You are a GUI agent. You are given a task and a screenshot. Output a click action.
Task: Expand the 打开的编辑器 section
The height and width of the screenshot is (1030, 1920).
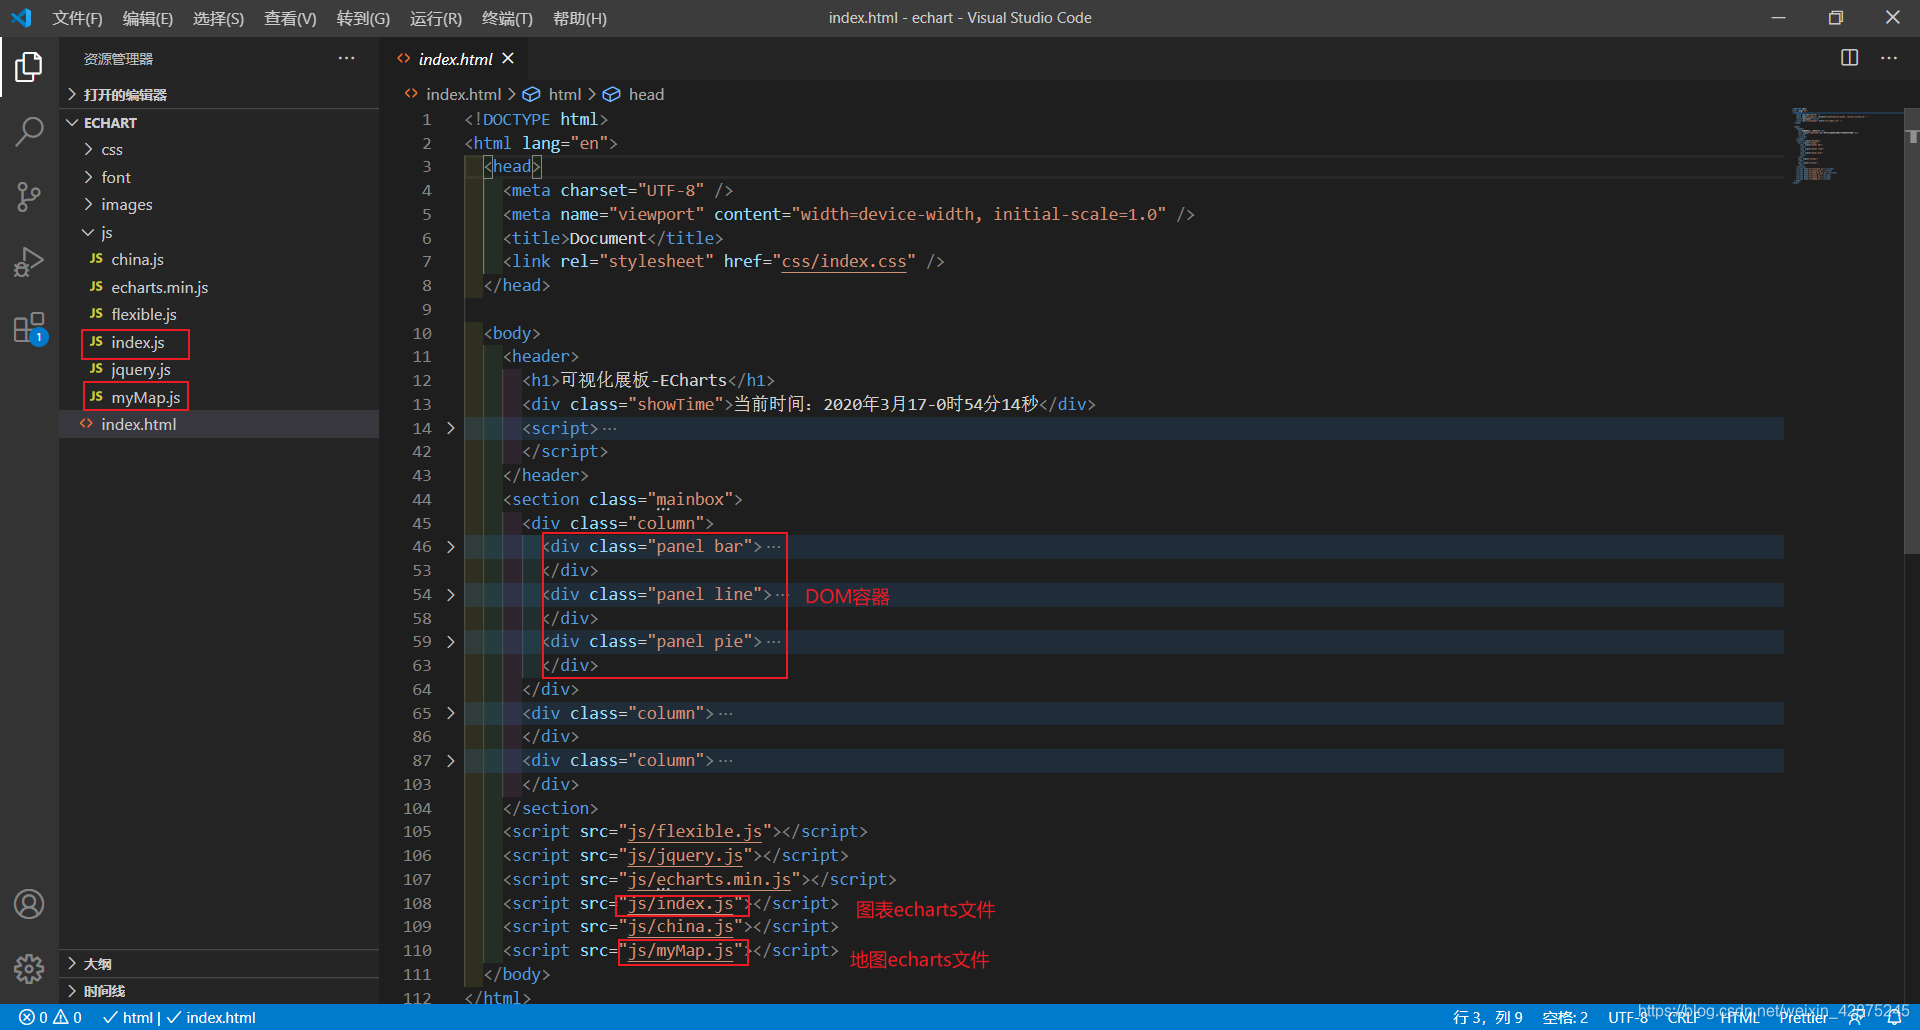pos(219,94)
